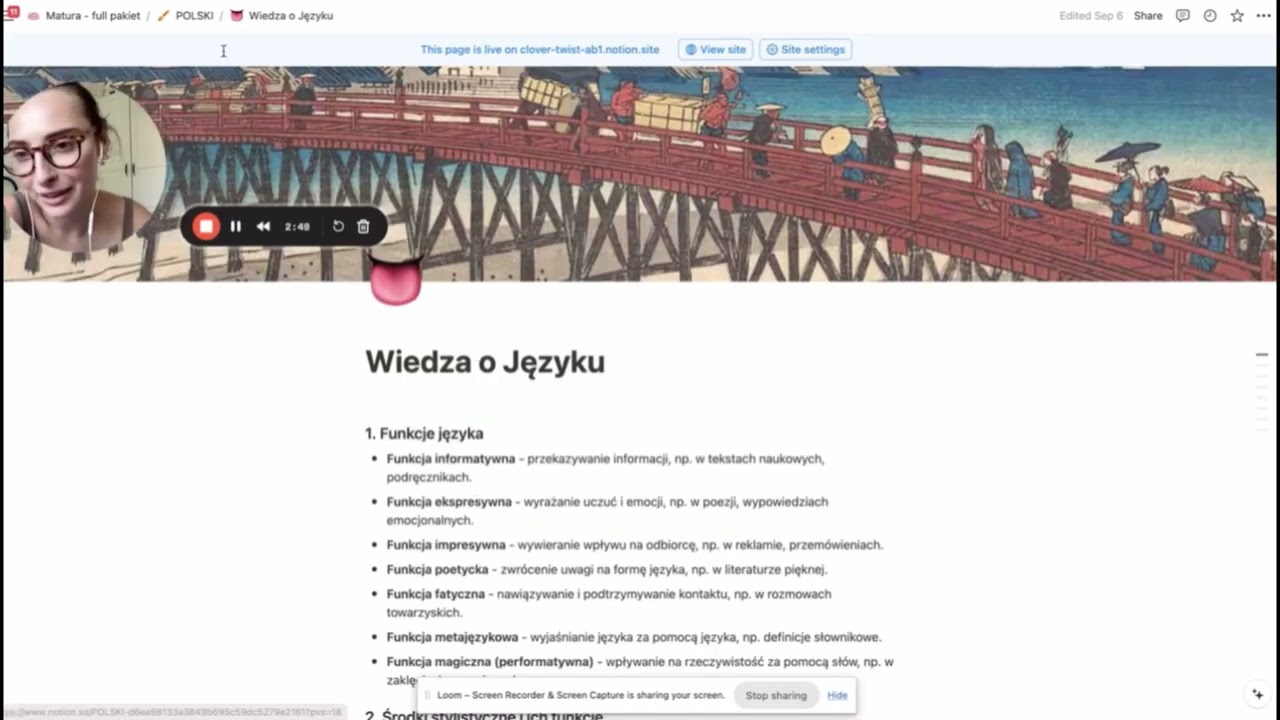The image size is (1280, 720).
Task: Click Funkcja informatywna bullet text
Action: click(x=605, y=468)
